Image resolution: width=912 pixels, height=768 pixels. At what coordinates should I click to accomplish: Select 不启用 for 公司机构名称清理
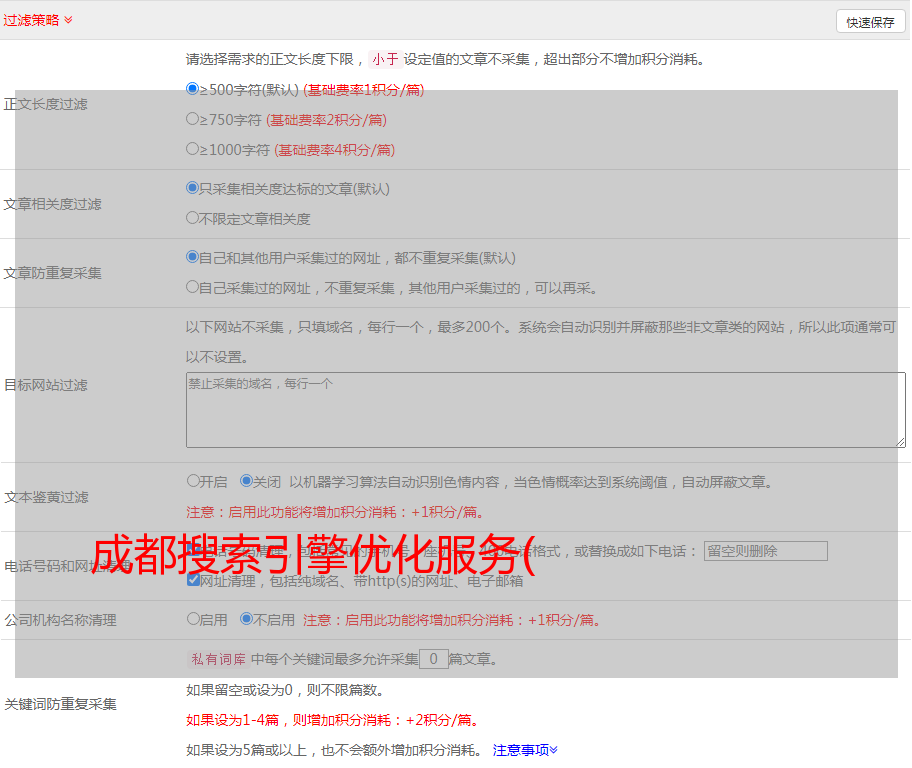[246, 619]
